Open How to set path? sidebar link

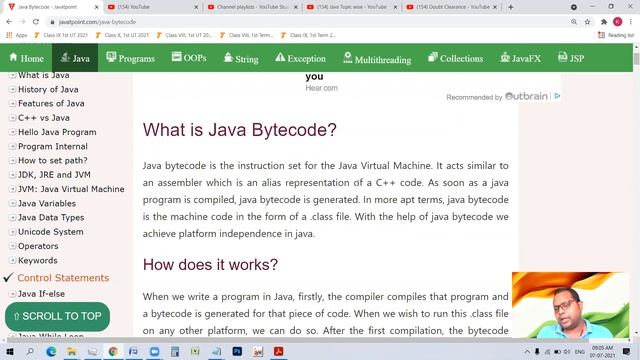click(x=53, y=161)
